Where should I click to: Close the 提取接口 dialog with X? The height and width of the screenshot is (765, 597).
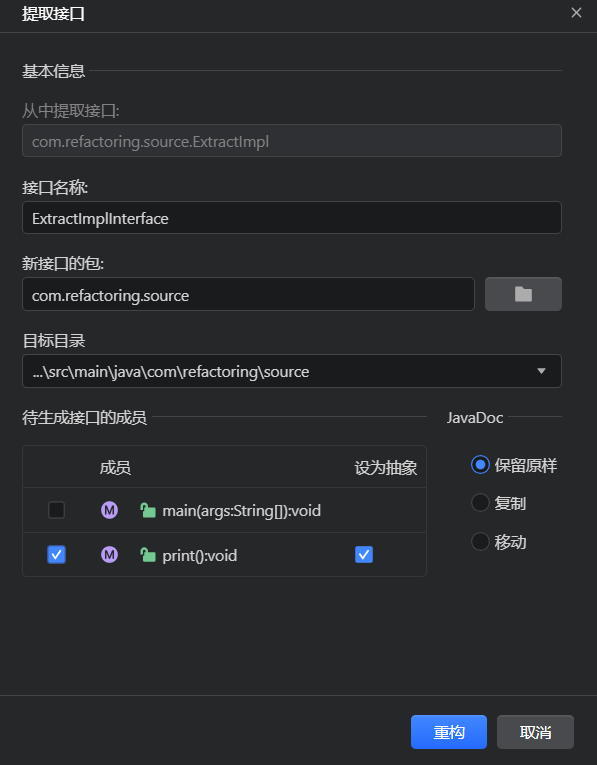(576, 13)
